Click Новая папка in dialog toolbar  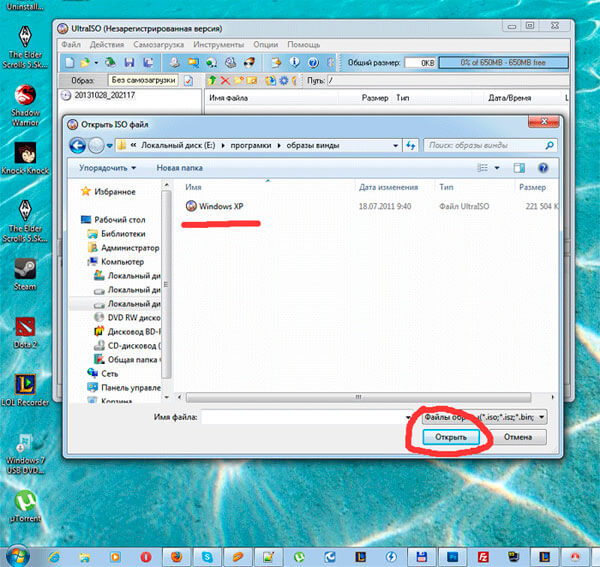pyautogui.click(x=179, y=168)
